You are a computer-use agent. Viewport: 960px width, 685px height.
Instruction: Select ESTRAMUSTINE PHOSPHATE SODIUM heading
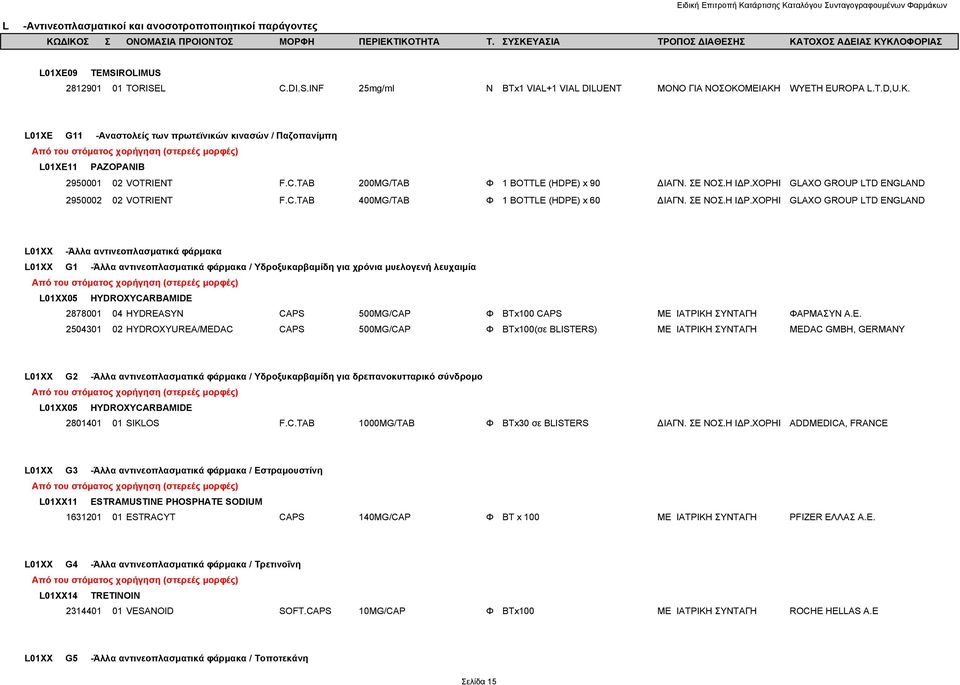pos(176,501)
